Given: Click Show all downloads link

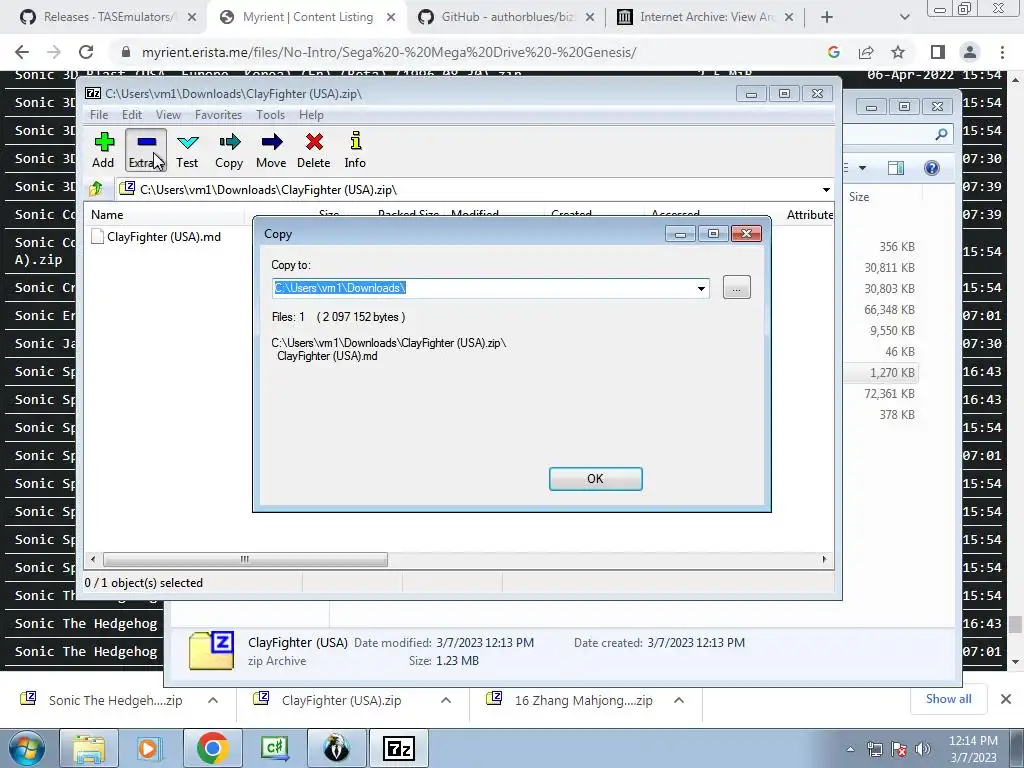Looking at the screenshot, I should (948, 699).
